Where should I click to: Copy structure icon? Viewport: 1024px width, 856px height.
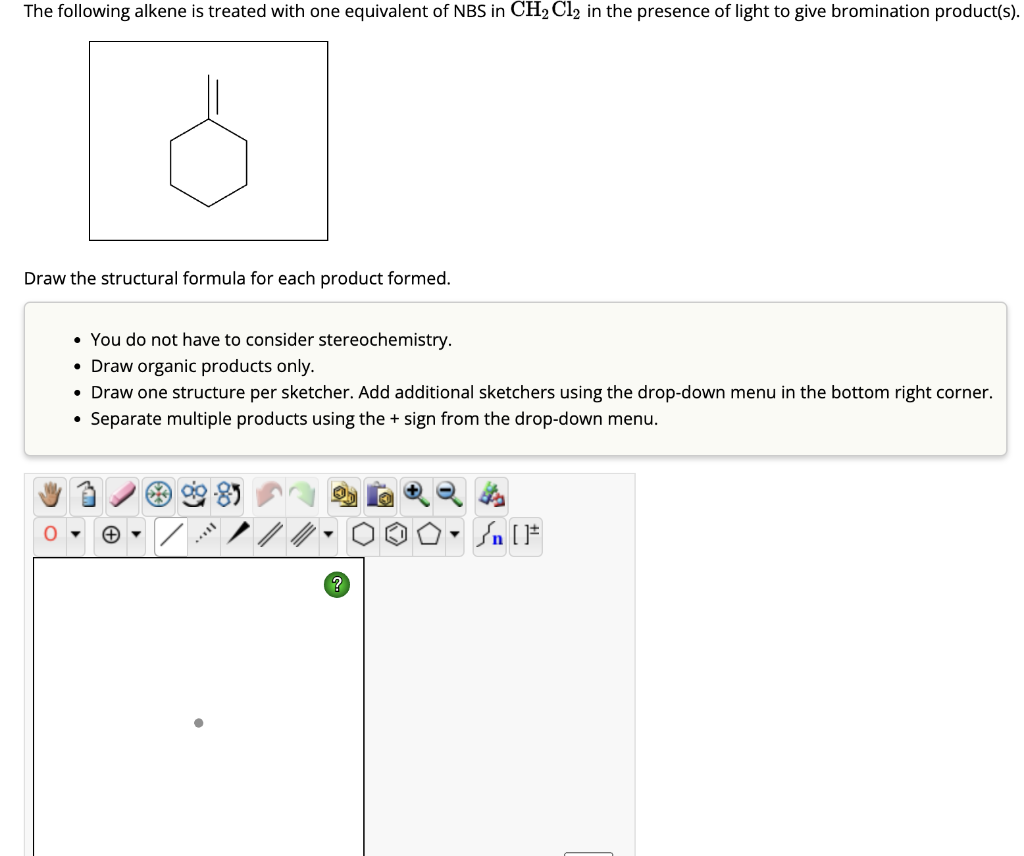pyautogui.click(x=344, y=494)
